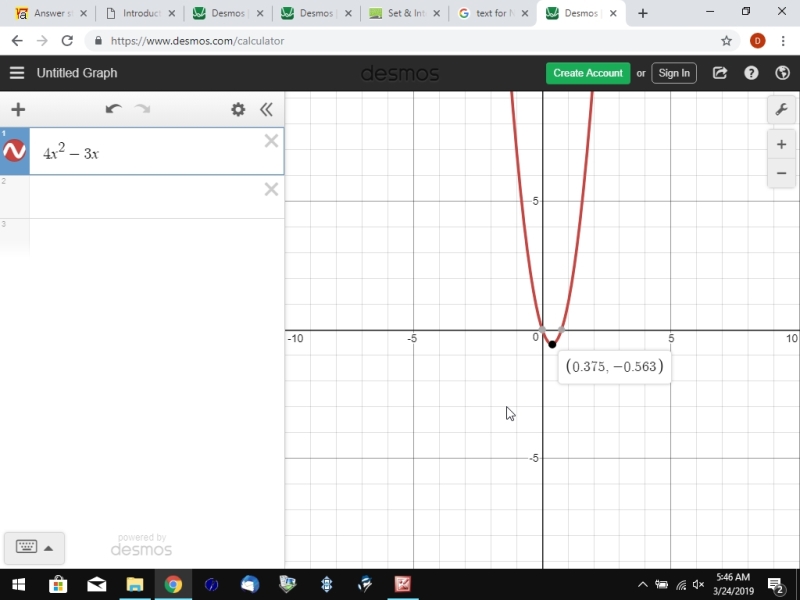Click the gray x-intercept point right of origin
This screenshot has width=800, height=600.
[x=561, y=330]
